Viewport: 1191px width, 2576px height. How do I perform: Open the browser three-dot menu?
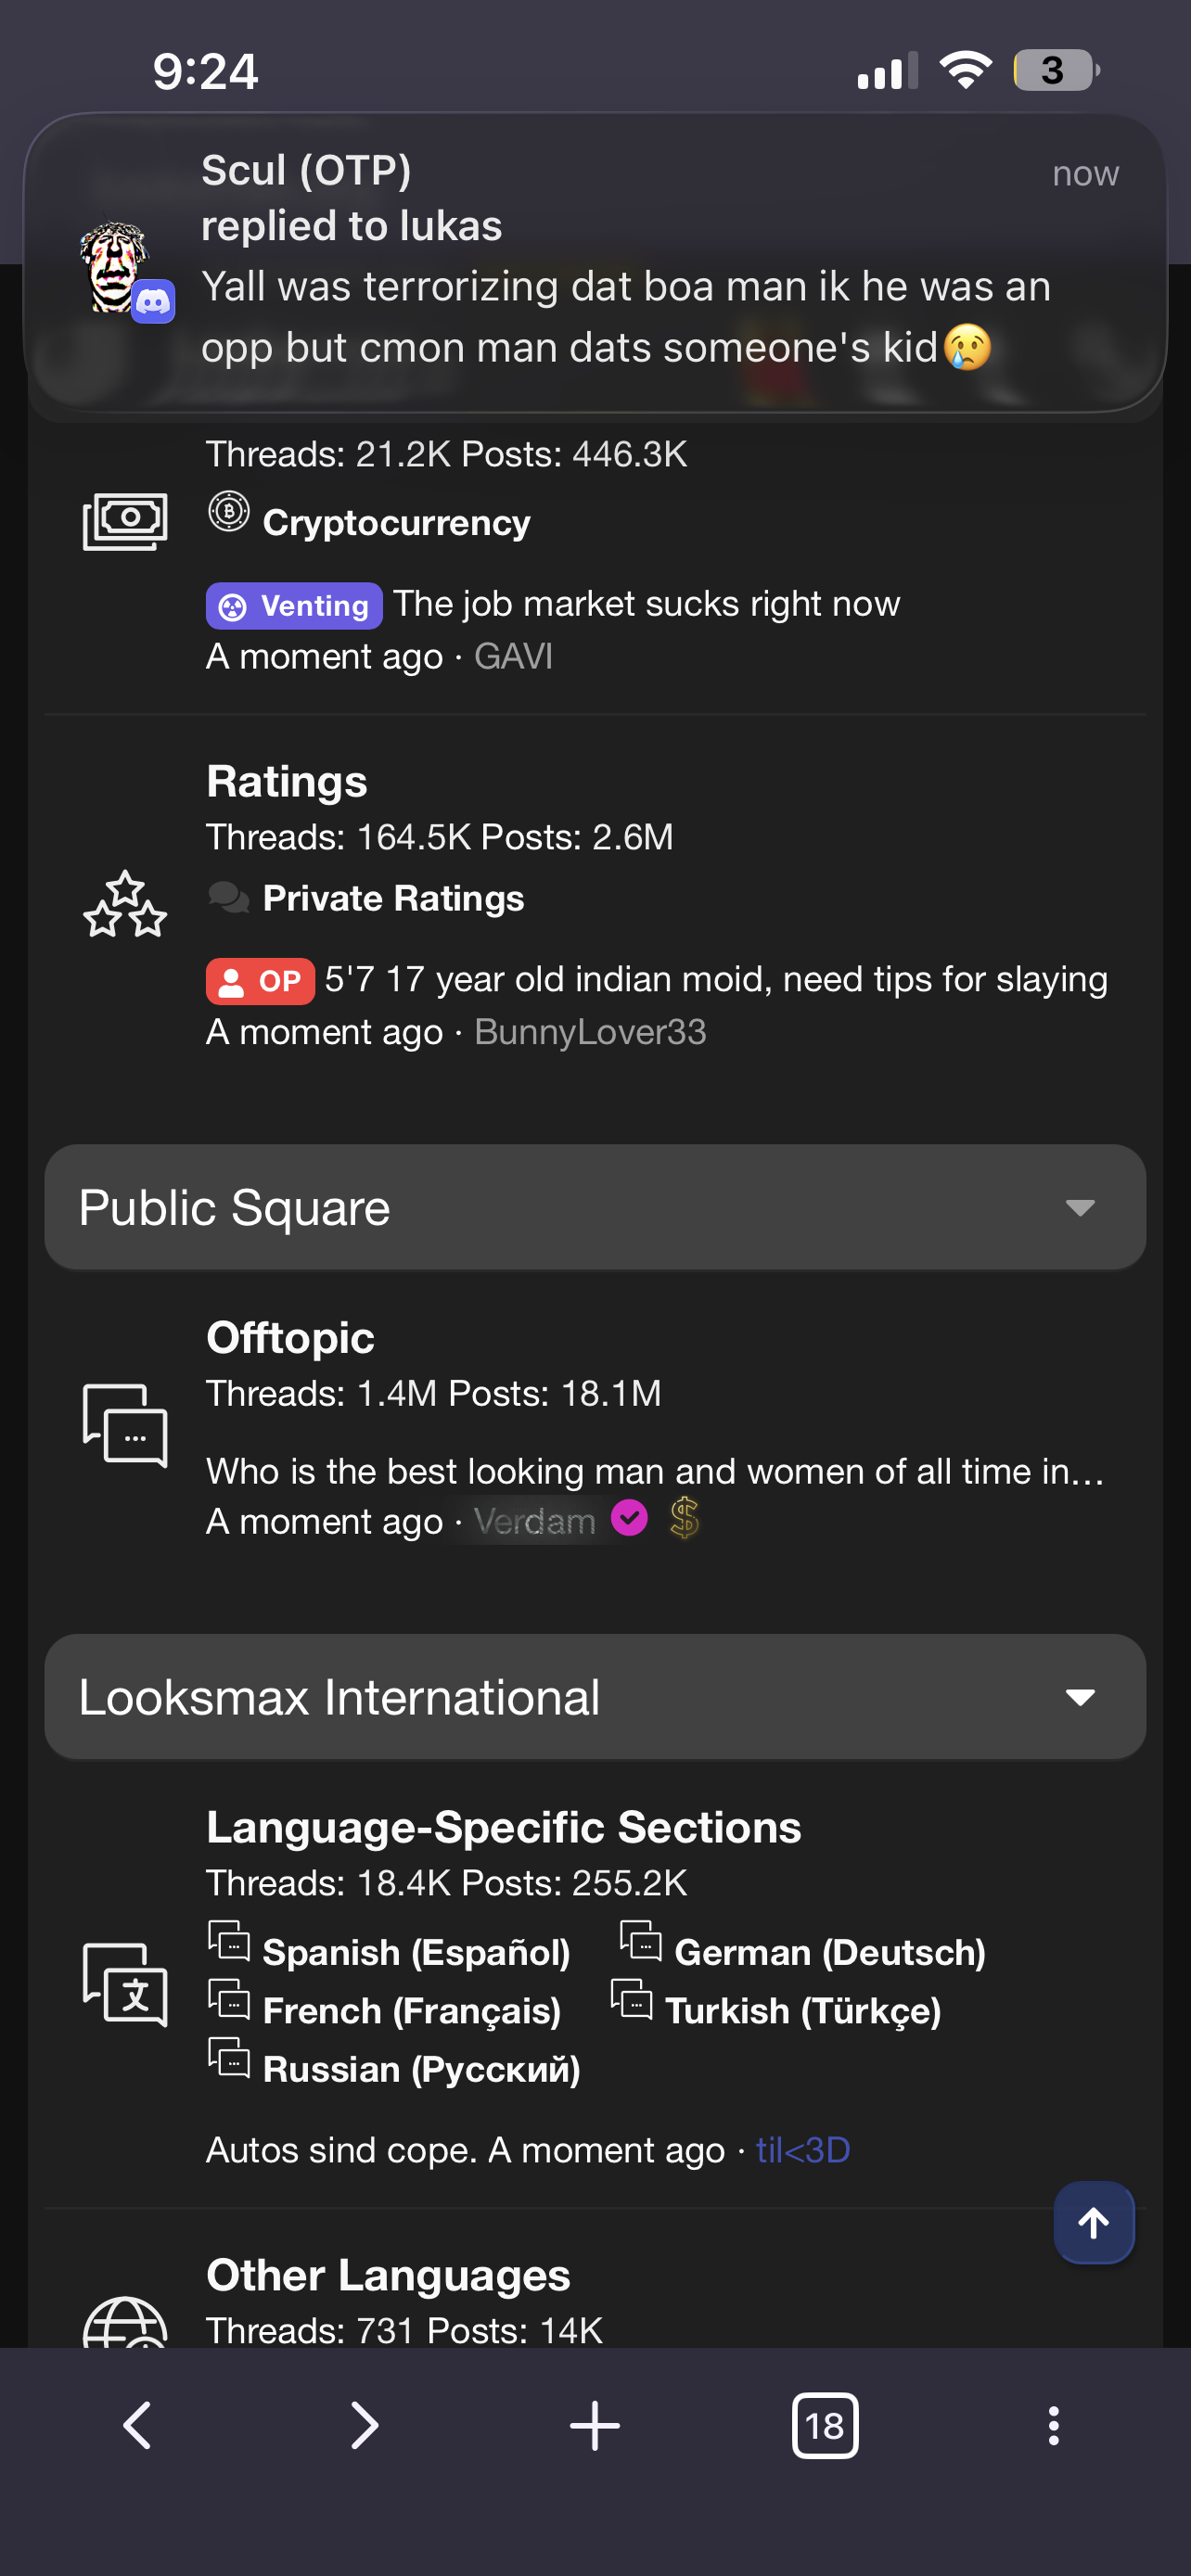click(1053, 2425)
